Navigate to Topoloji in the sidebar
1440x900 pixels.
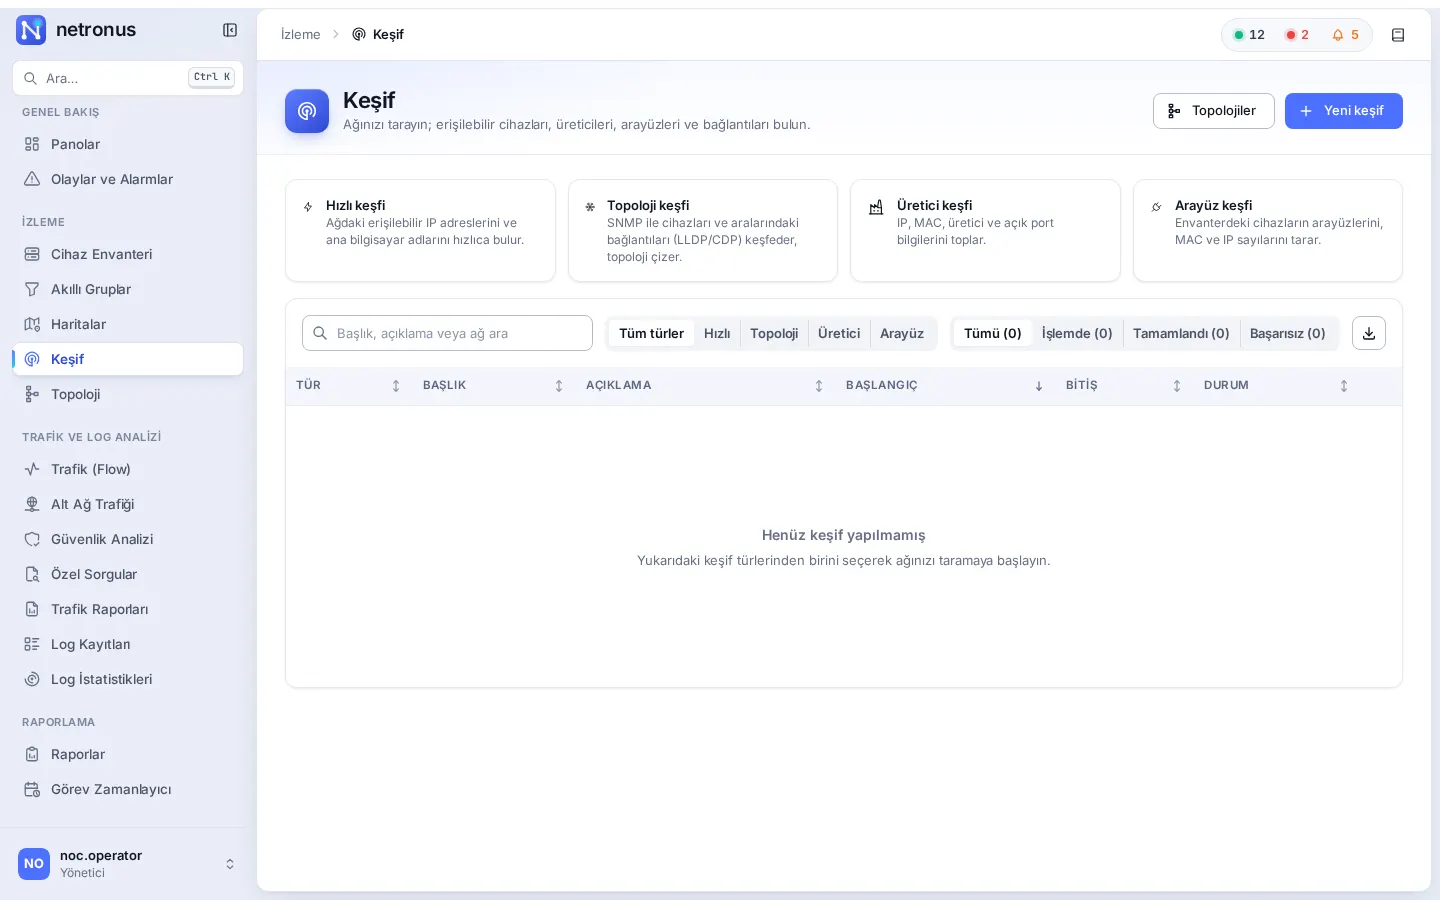(x=128, y=394)
